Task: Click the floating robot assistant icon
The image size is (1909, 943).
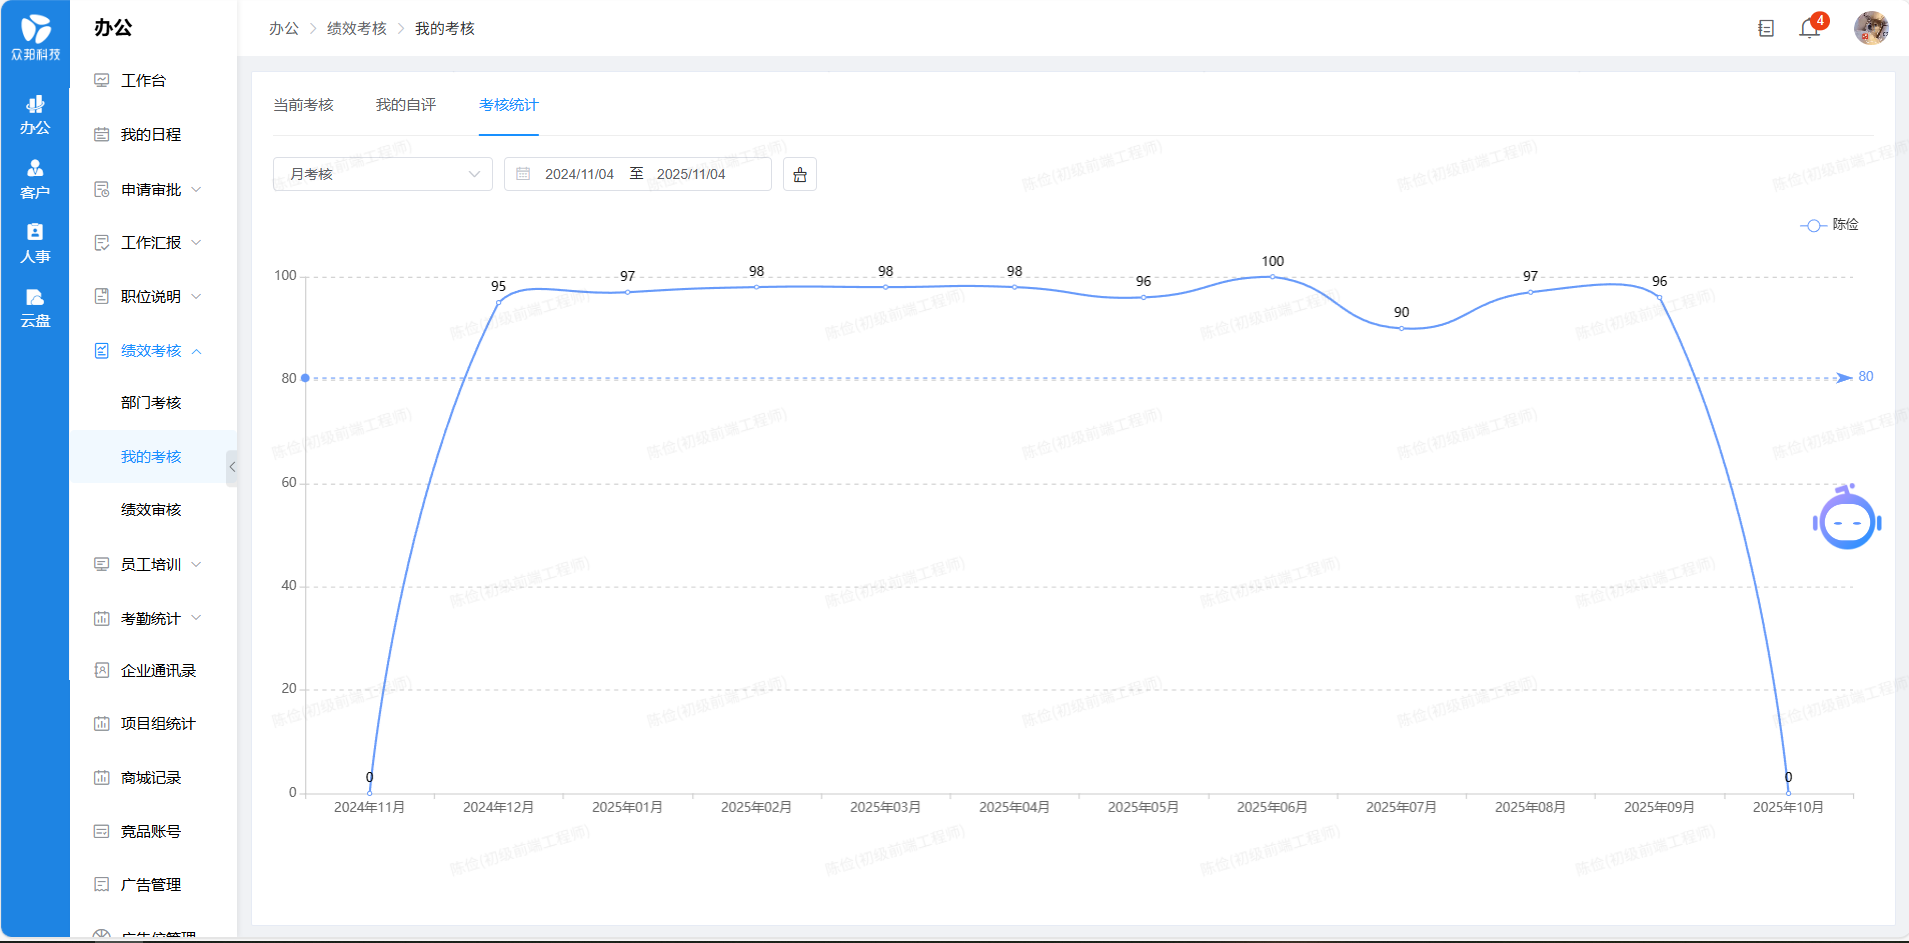Action: pos(1846,519)
